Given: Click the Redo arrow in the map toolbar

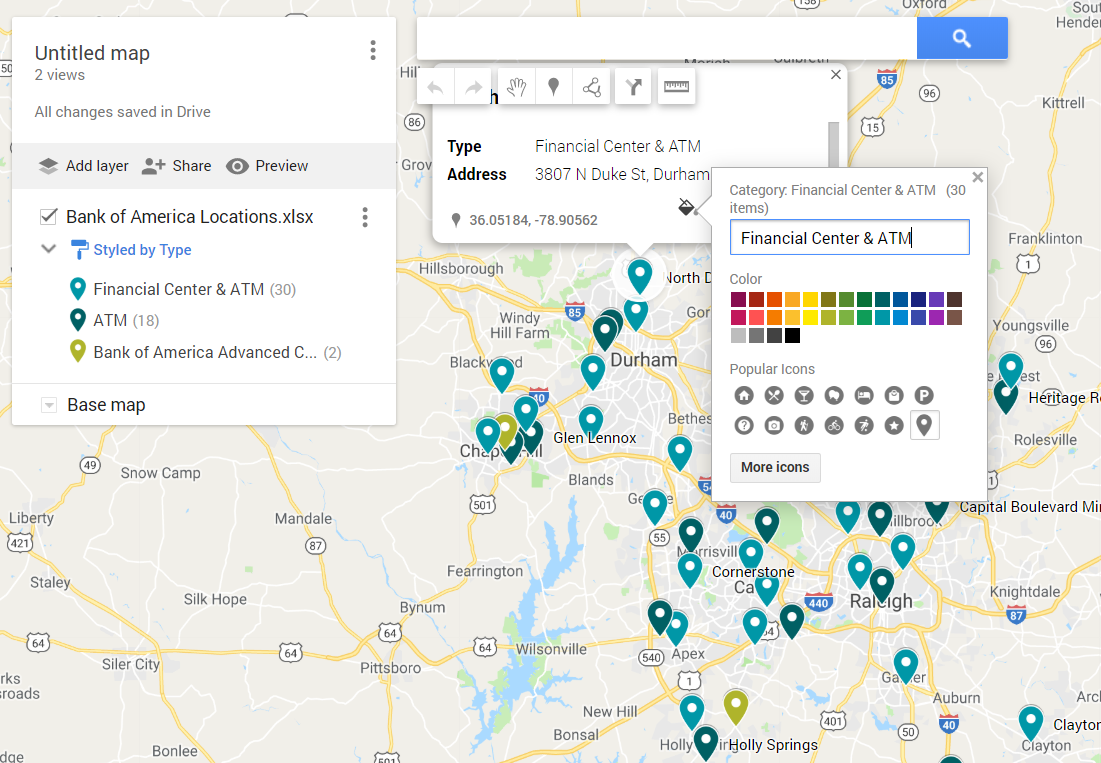Looking at the screenshot, I should coord(474,87).
